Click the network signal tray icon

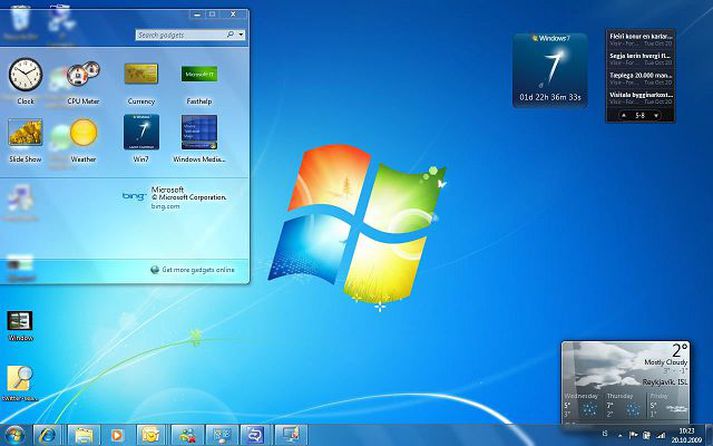661,436
